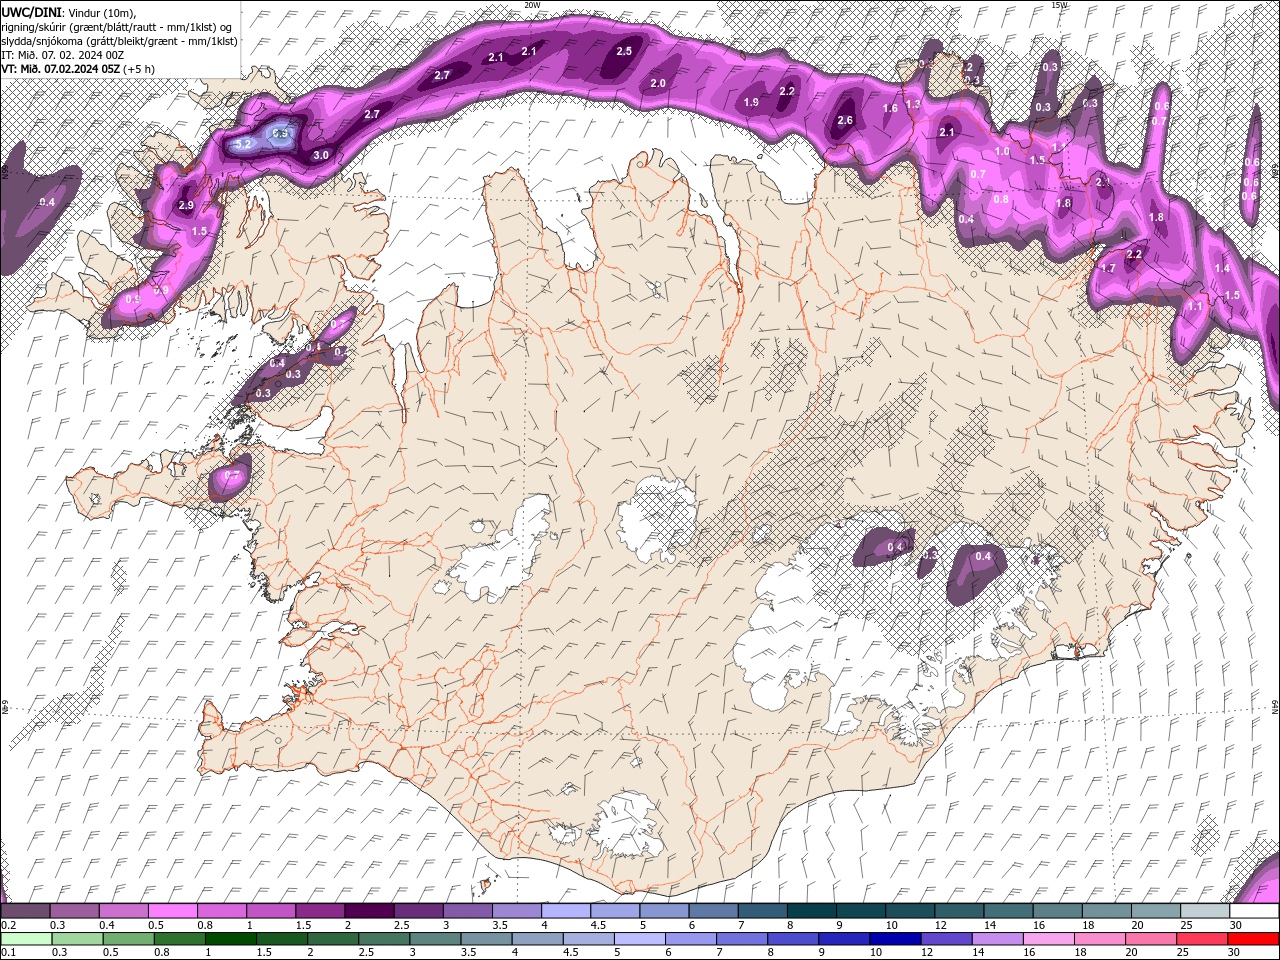Pick the dark teal 8–9 swatch in upper legend
This screenshot has height=960, width=1280.
812,911
